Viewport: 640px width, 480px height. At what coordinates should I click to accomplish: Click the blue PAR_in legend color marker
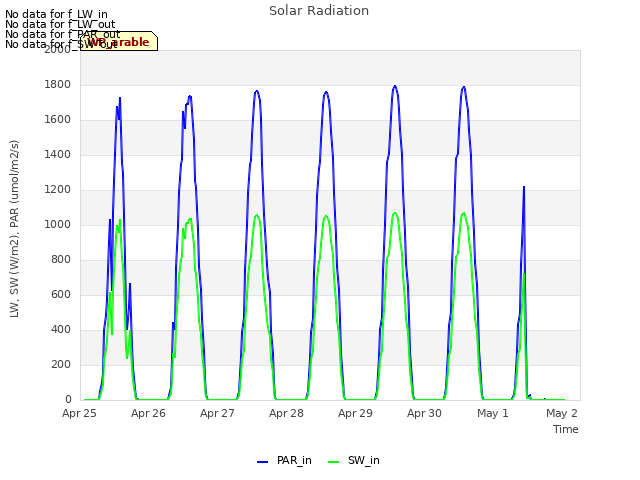point(262,462)
